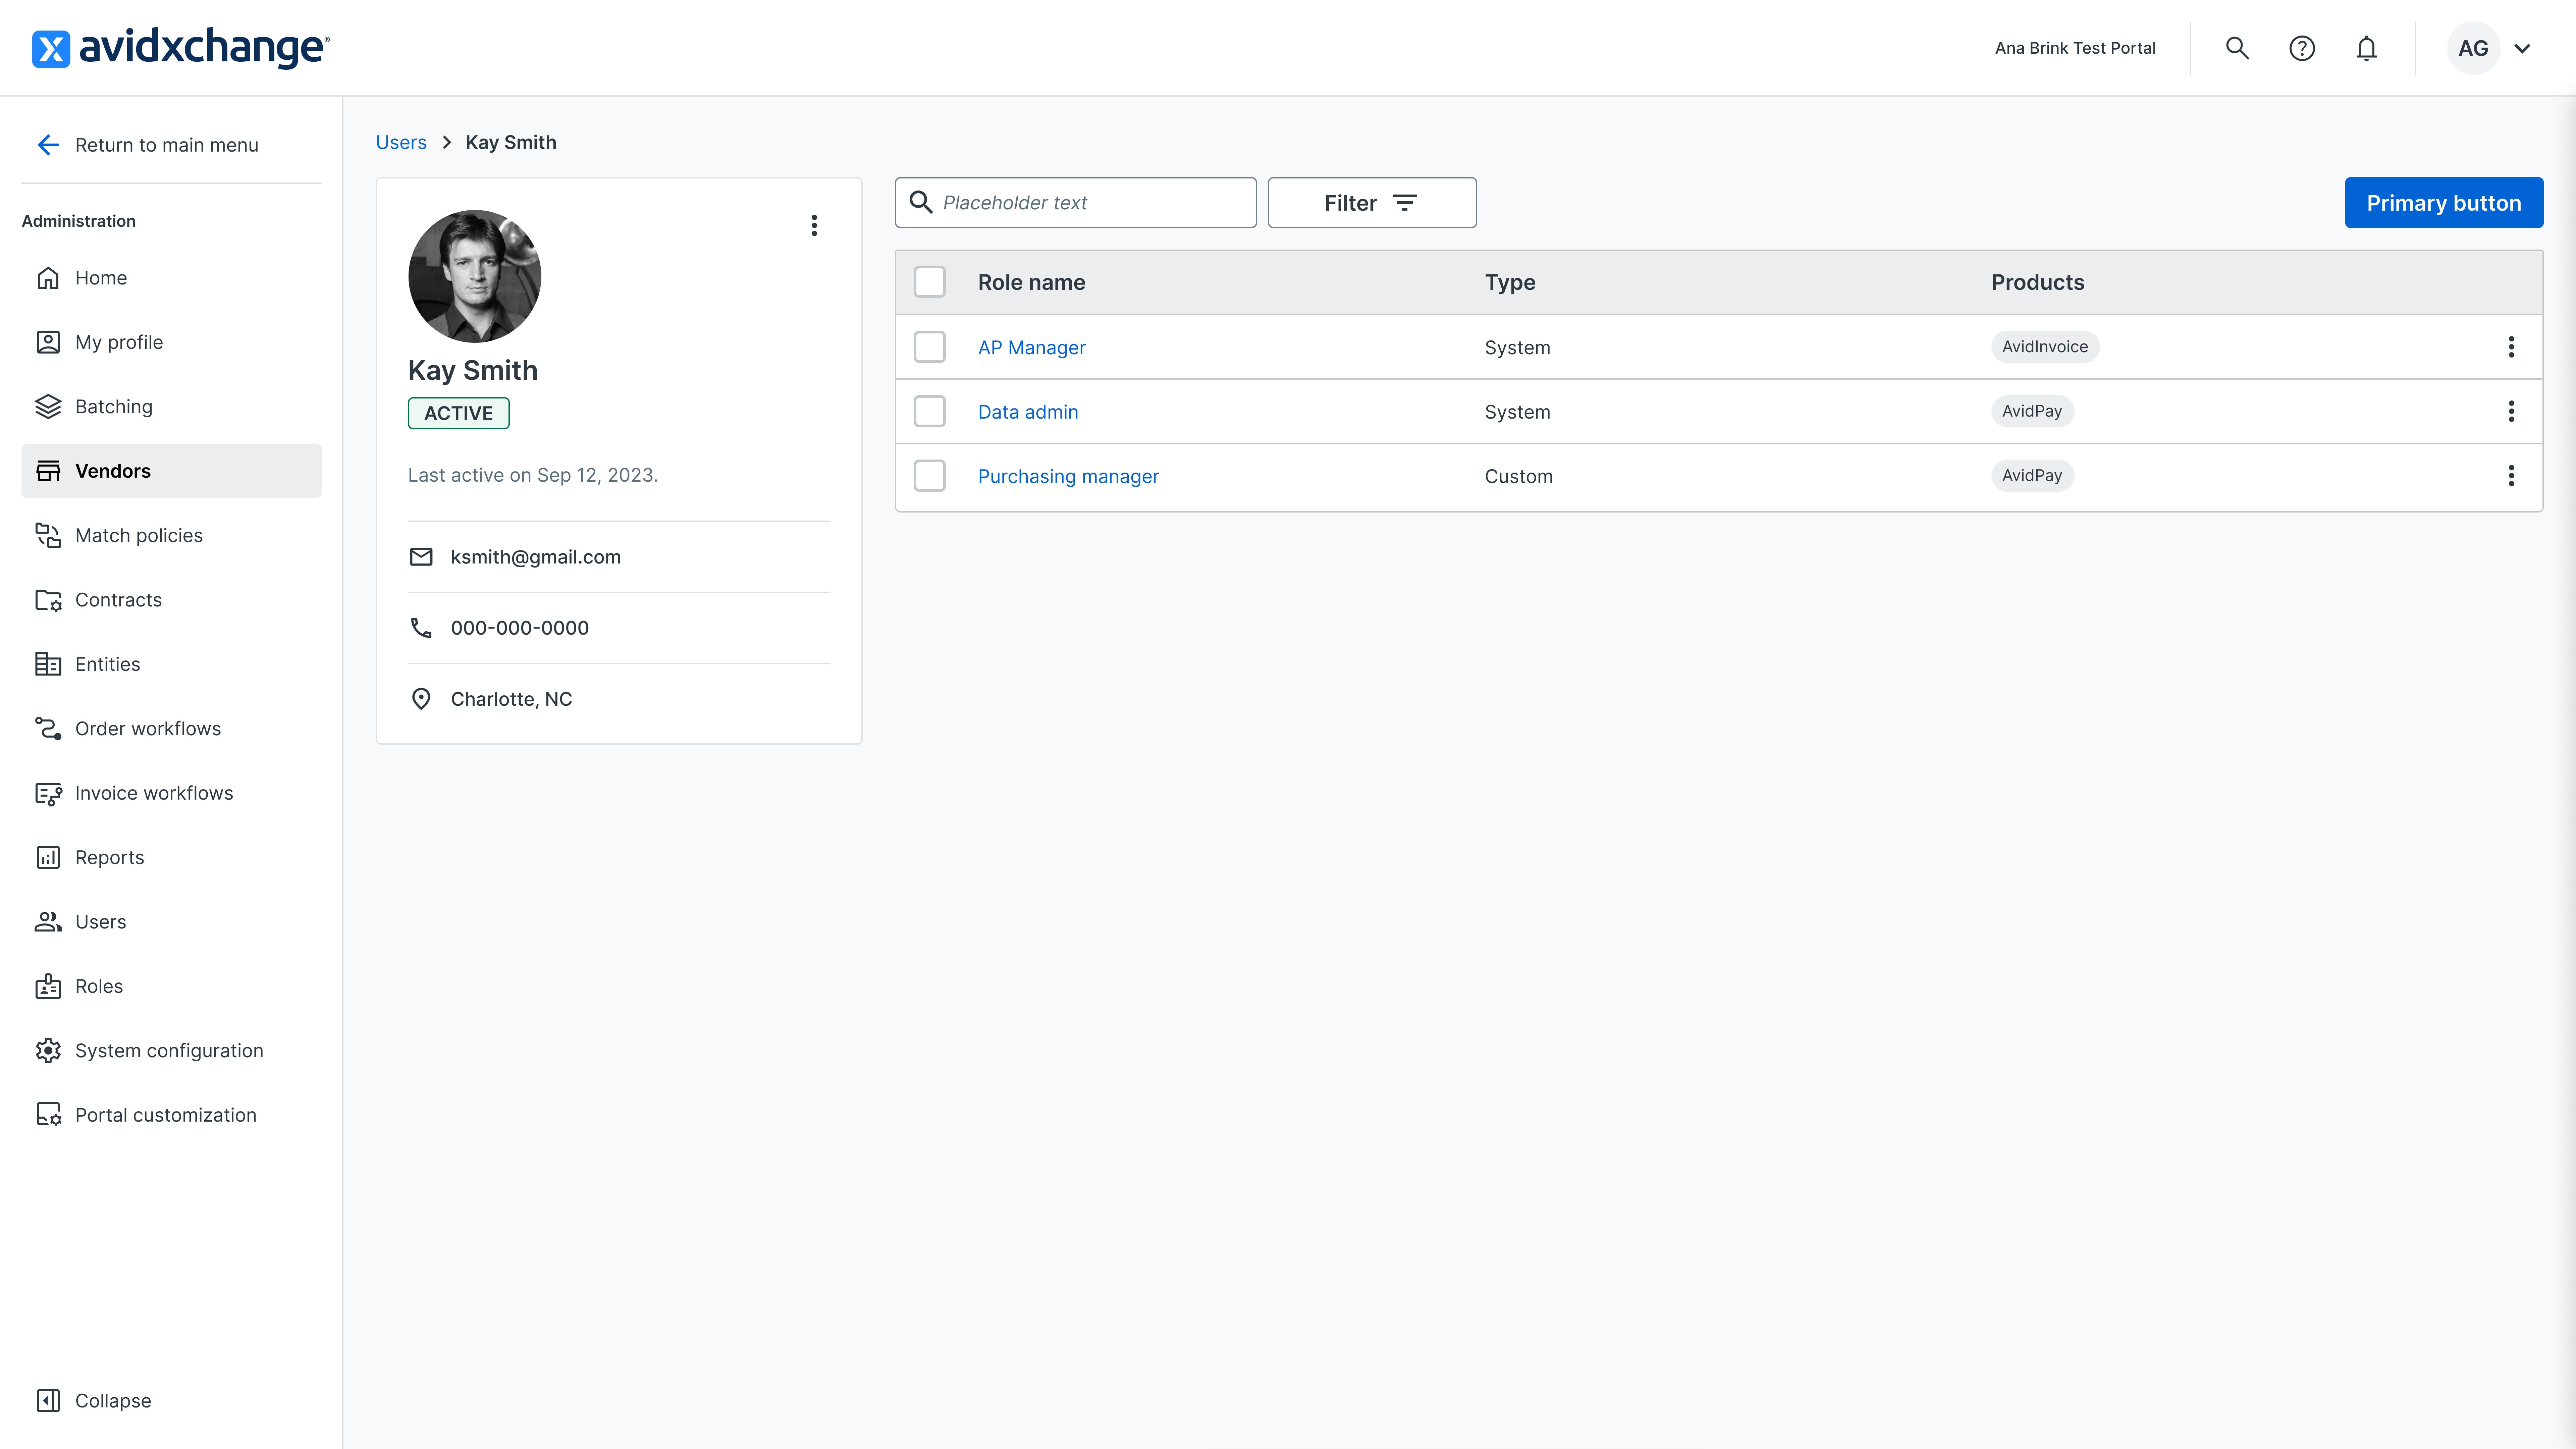Click the Ana Brink Test Portal label
This screenshot has height=1449, width=2576.
pyautogui.click(x=2075, y=48)
